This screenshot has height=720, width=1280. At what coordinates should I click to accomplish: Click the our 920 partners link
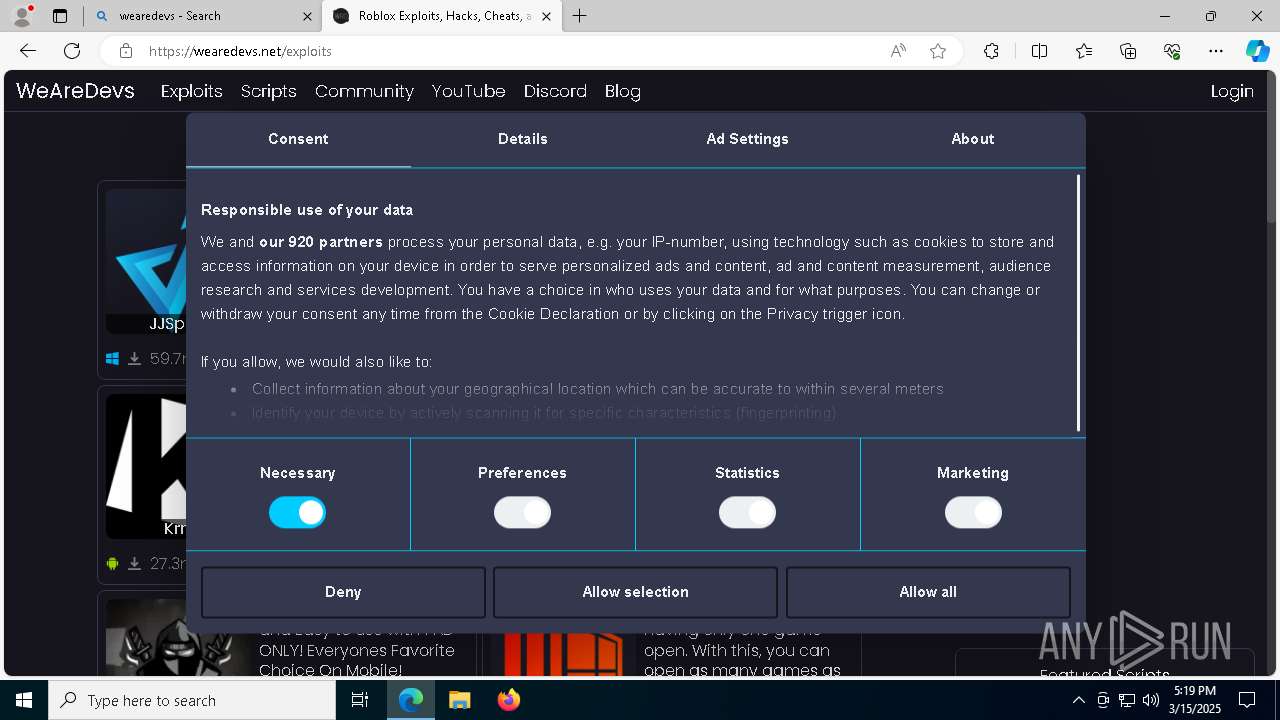pyautogui.click(x=321, y=242)
